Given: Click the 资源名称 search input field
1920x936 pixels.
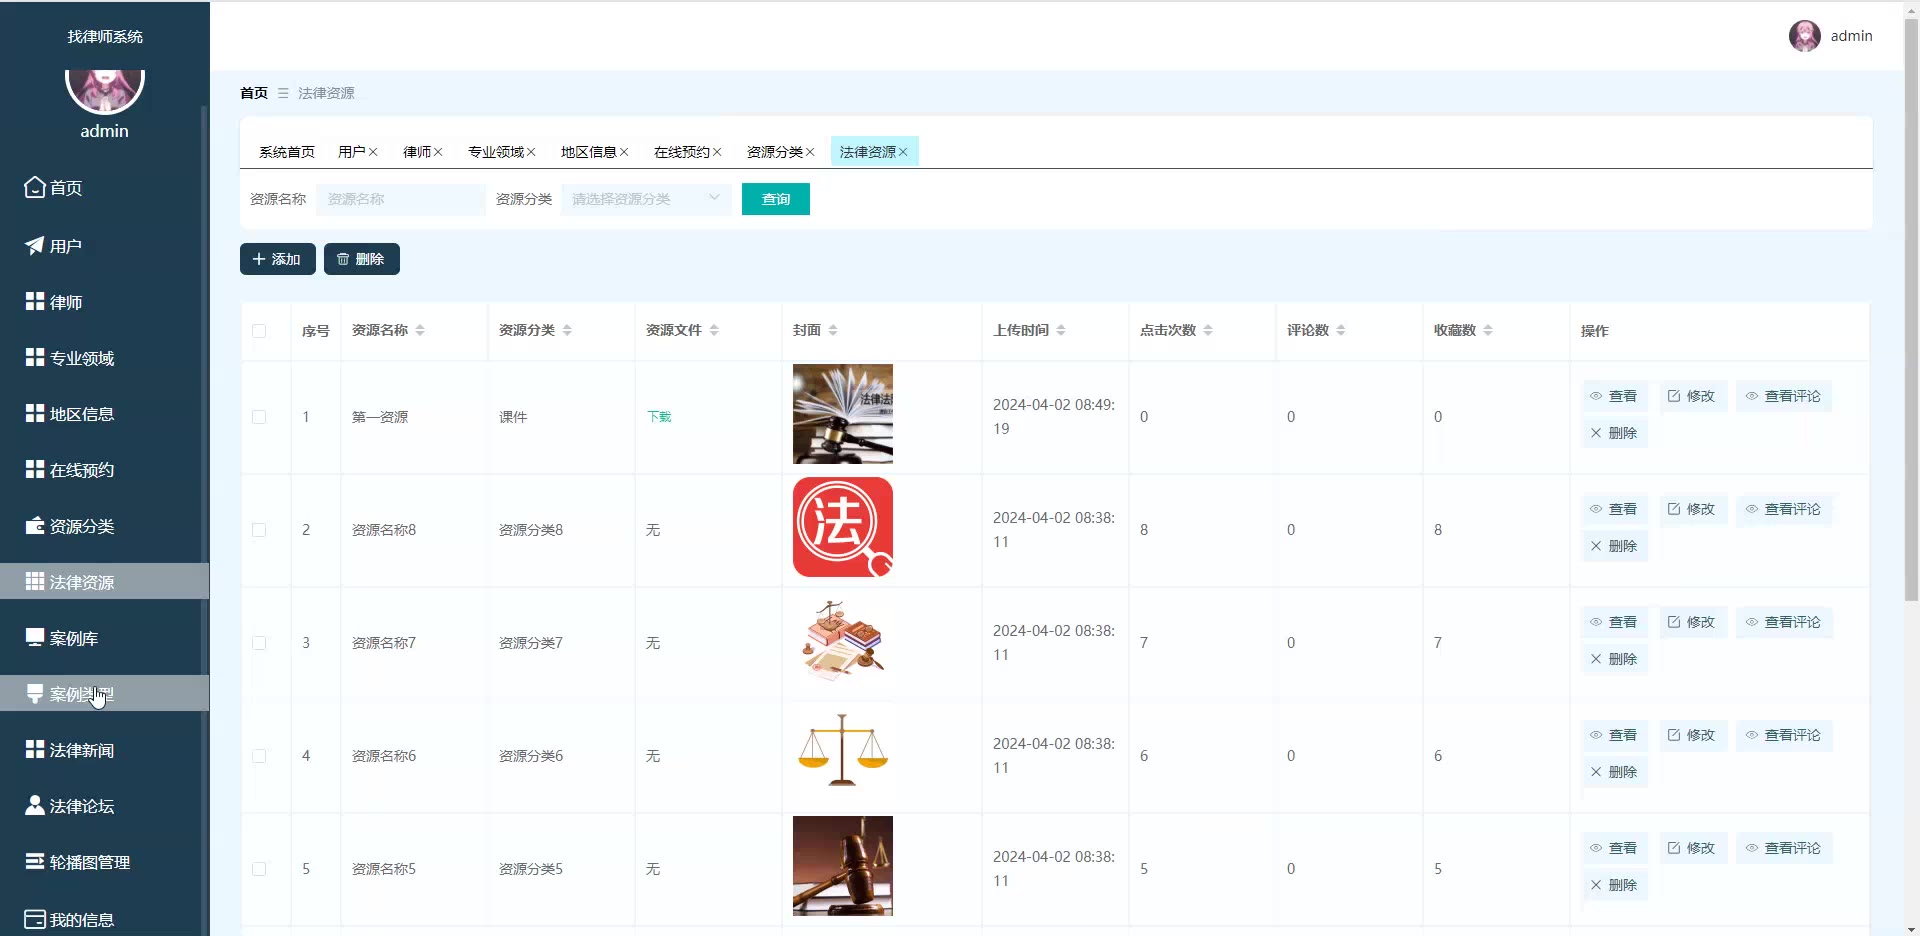Looking at the screenshot, I should (400, 199).
